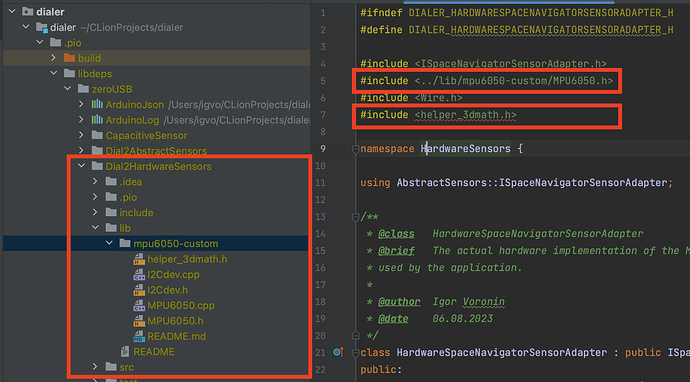Click the Wire.h include on line 6
The height and width of the screenshot is (382, 690).
[x=438, y=98]
